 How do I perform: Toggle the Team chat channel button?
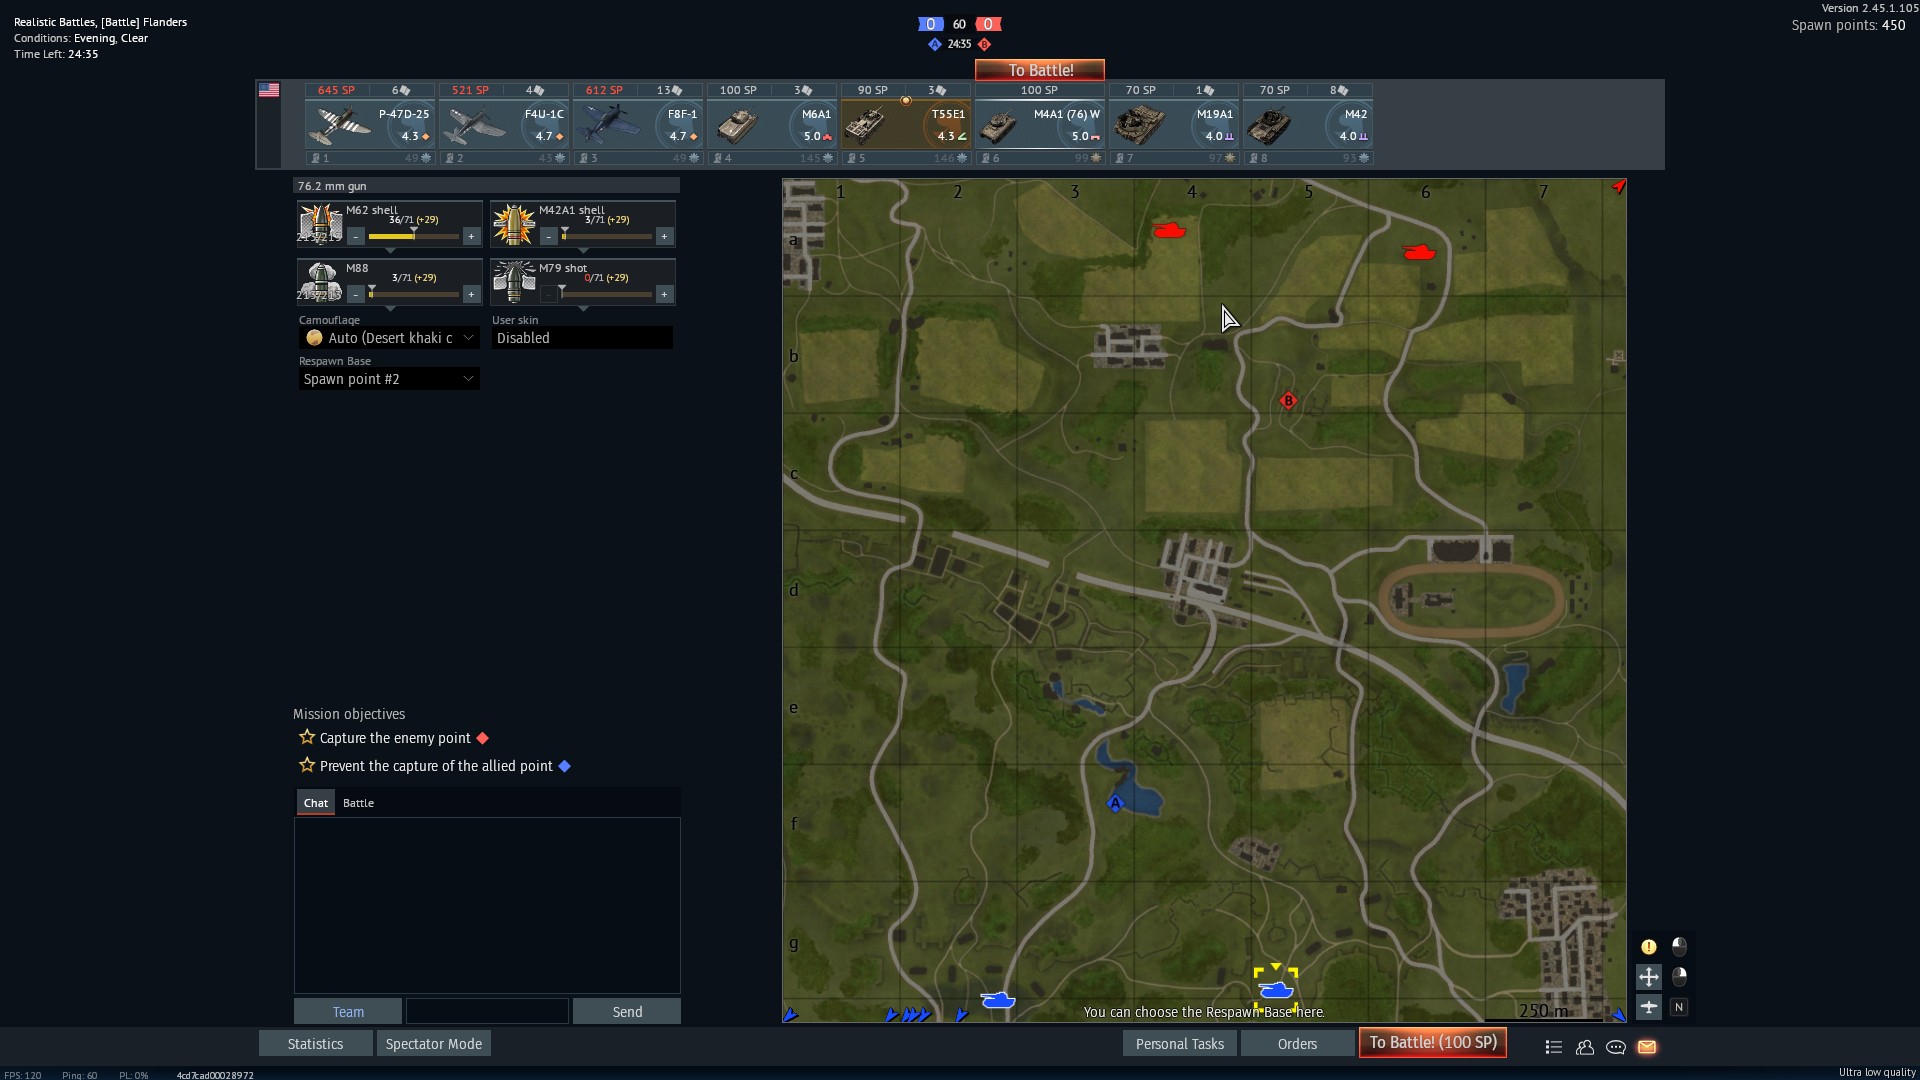(348, 1012)
